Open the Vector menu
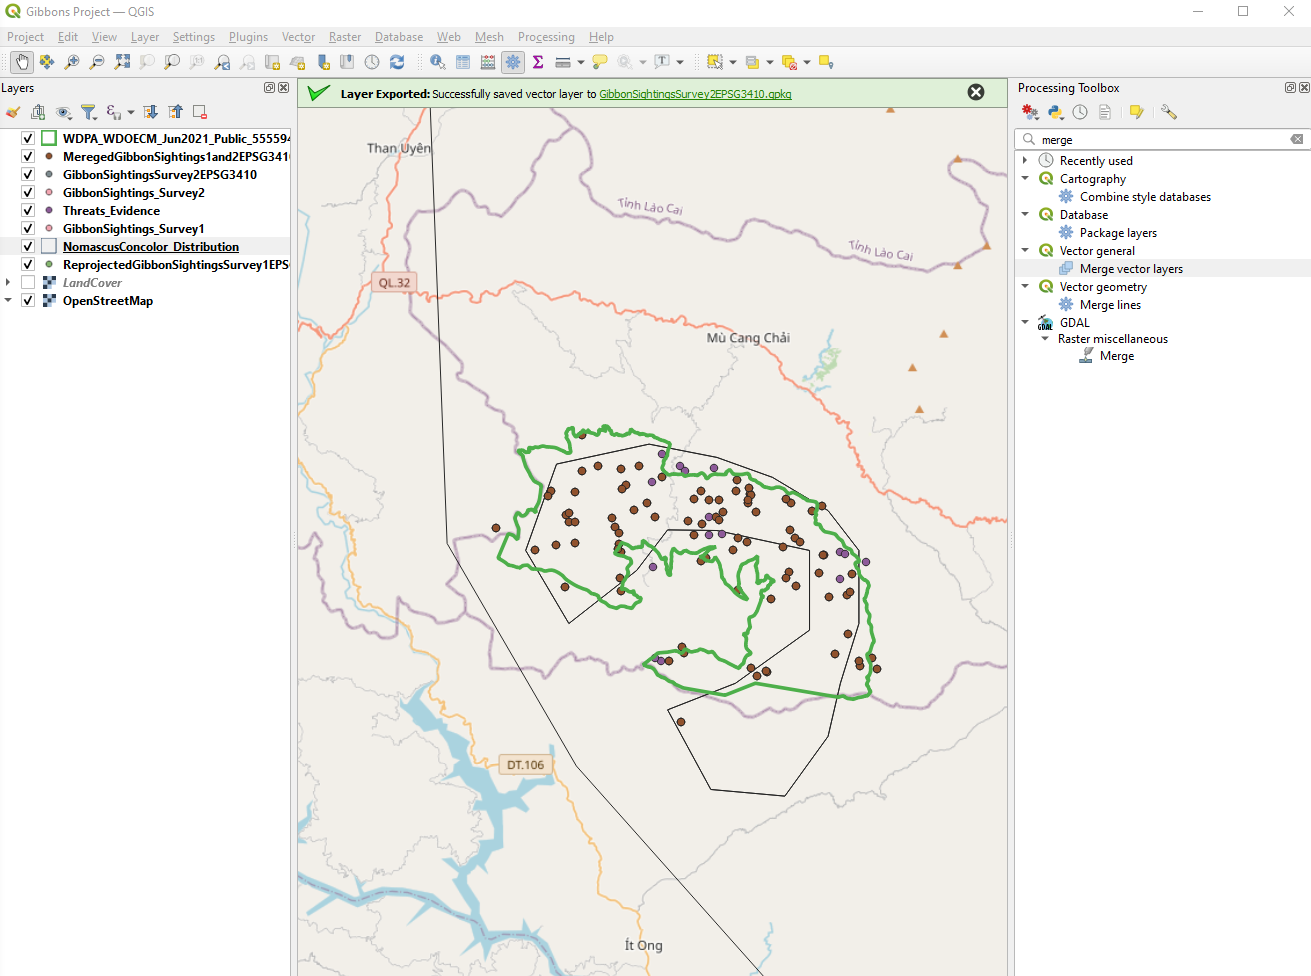1311x976 pixels. pos(298,37)
